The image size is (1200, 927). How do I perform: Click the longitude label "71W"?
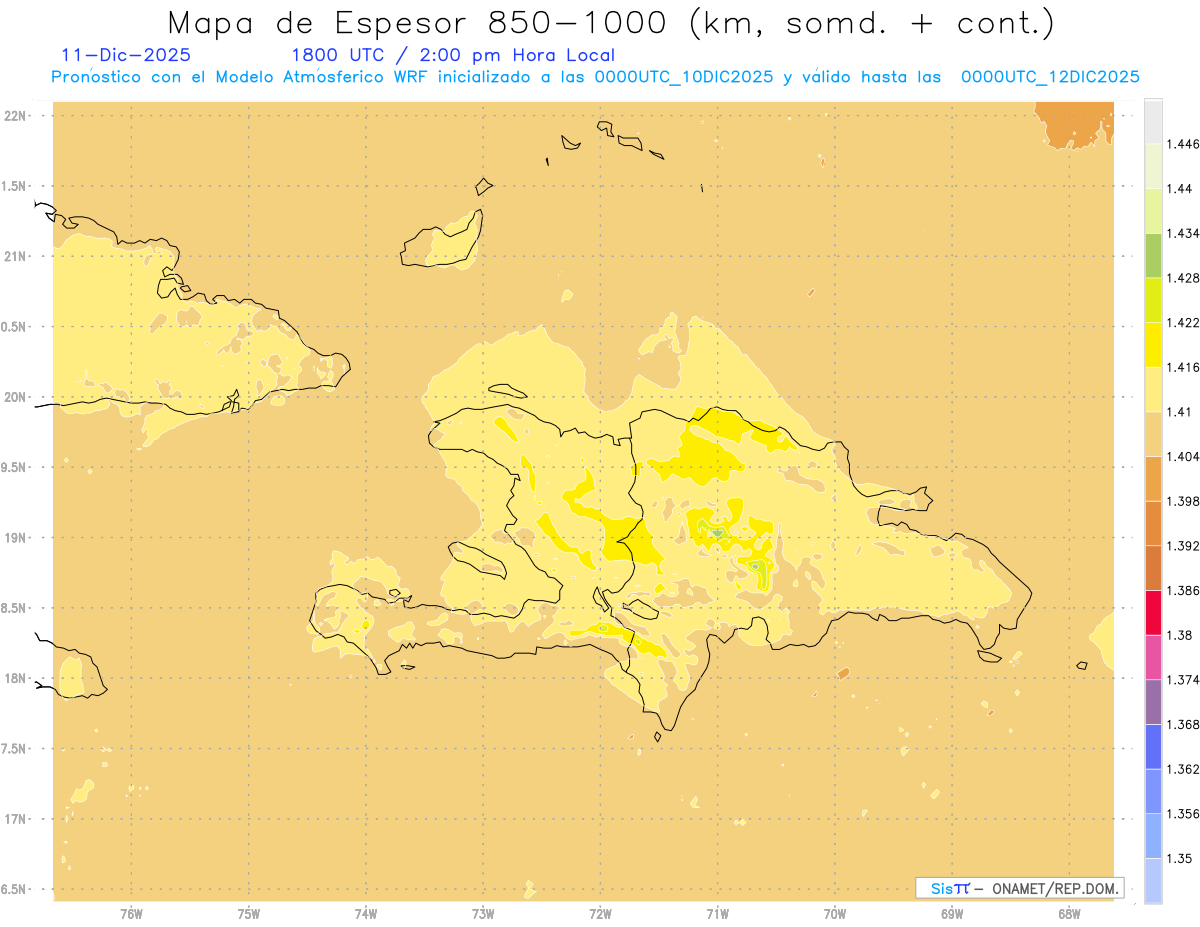point(718,913)
